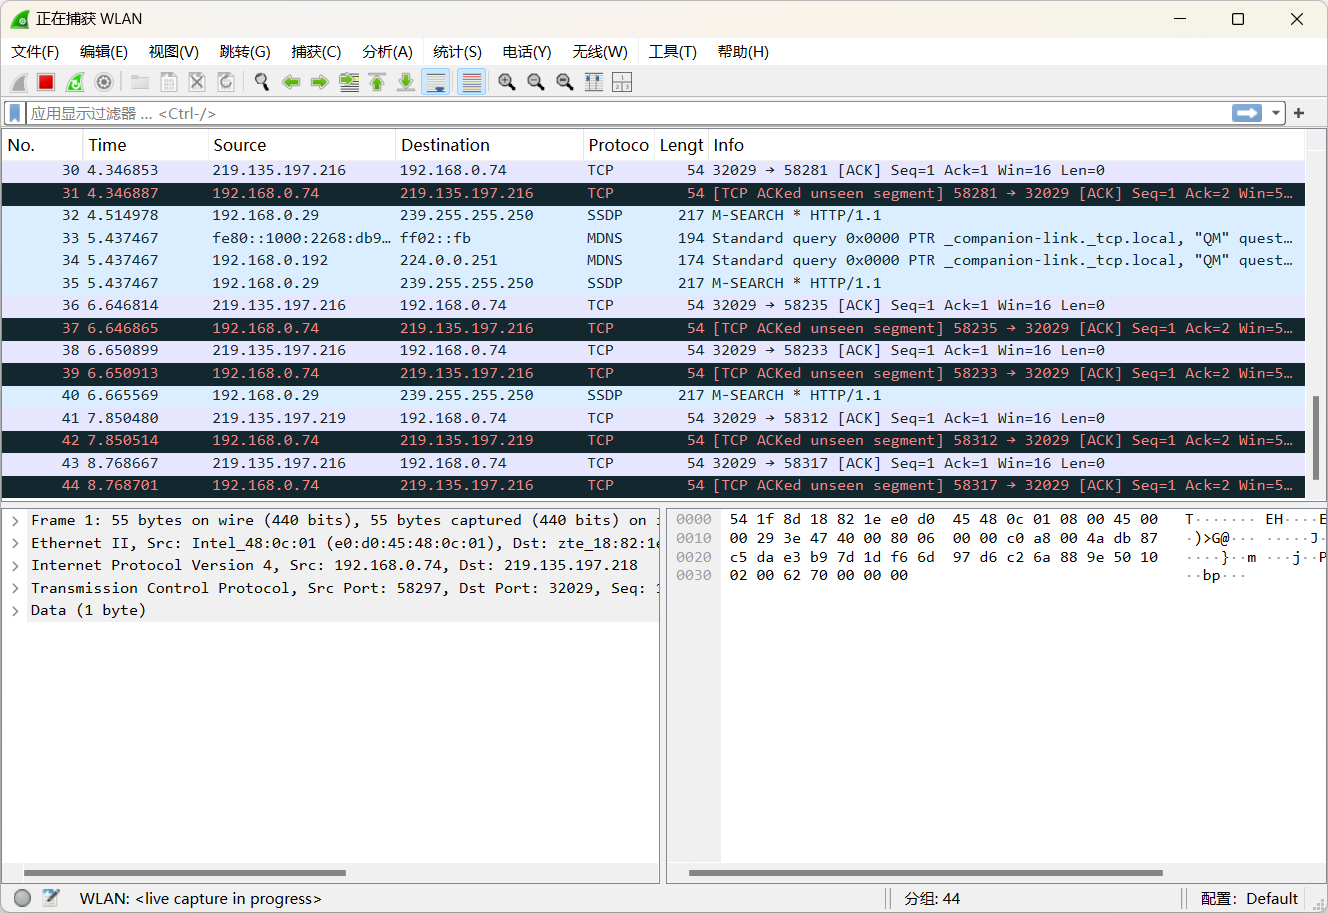1328x913 pixels.
Task: Go forward in packet history arrow
Action: tap(320, 82)
